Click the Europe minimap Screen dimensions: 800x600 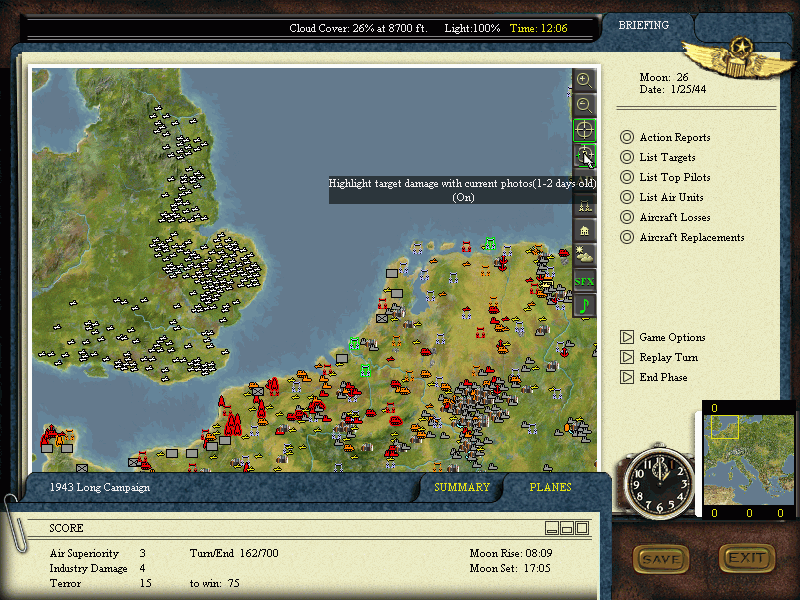[x=748, y=460]
